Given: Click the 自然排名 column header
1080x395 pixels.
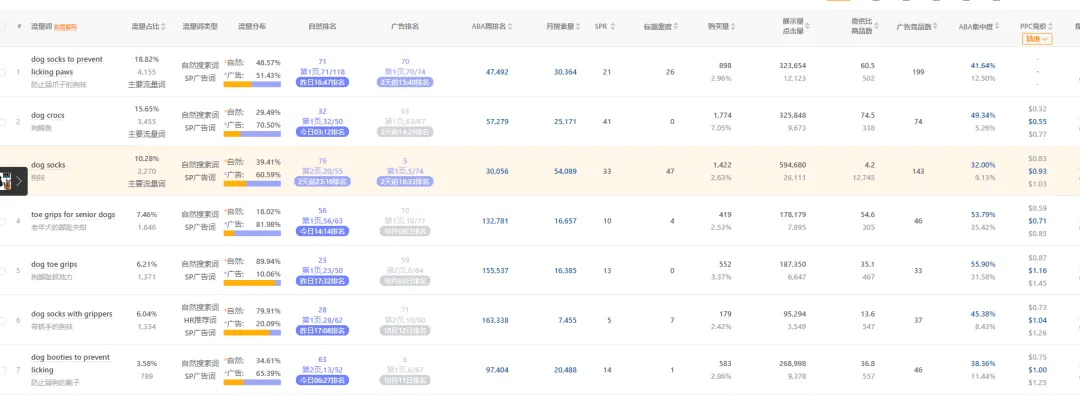Looking at the screenshot, I should click(322, 27).
